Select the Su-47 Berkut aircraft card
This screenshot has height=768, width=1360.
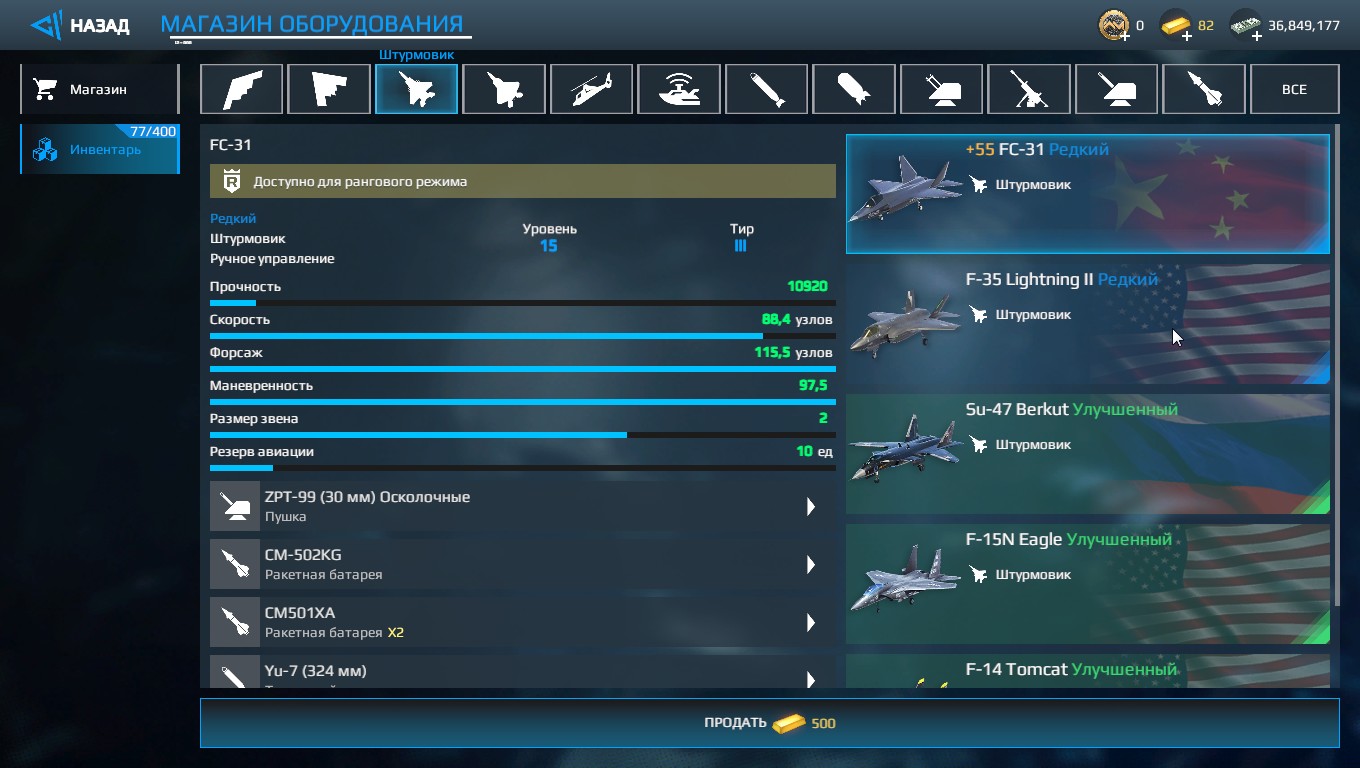[1088, 454]
